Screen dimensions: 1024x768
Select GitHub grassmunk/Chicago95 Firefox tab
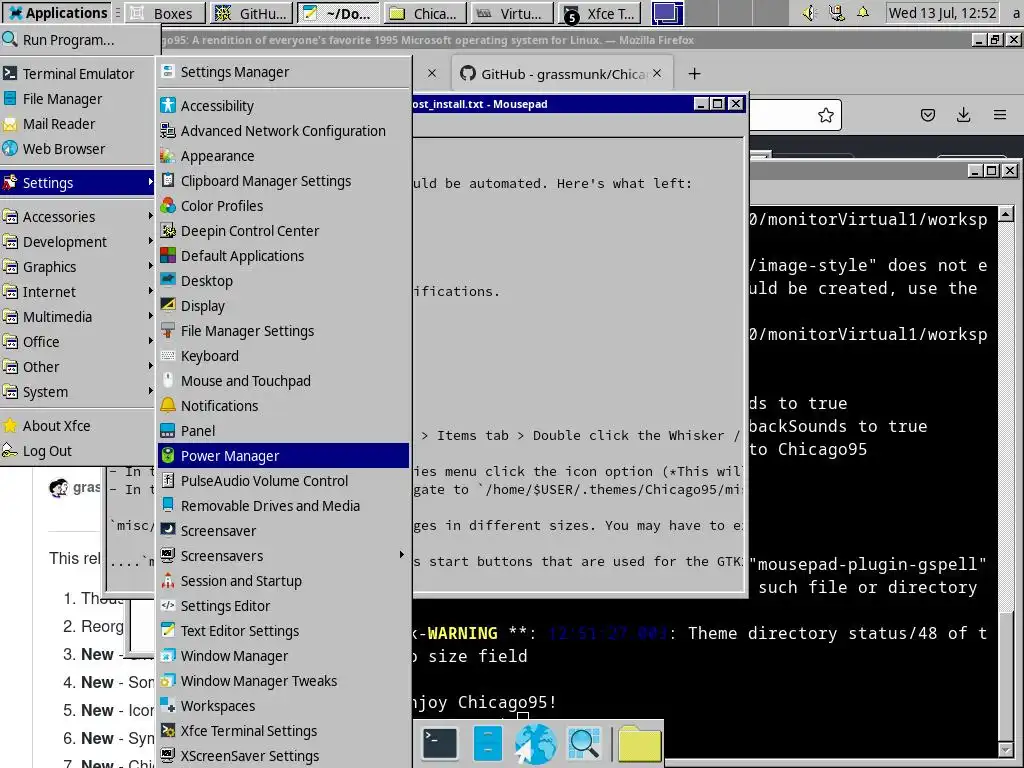click(x=562, y=74)
